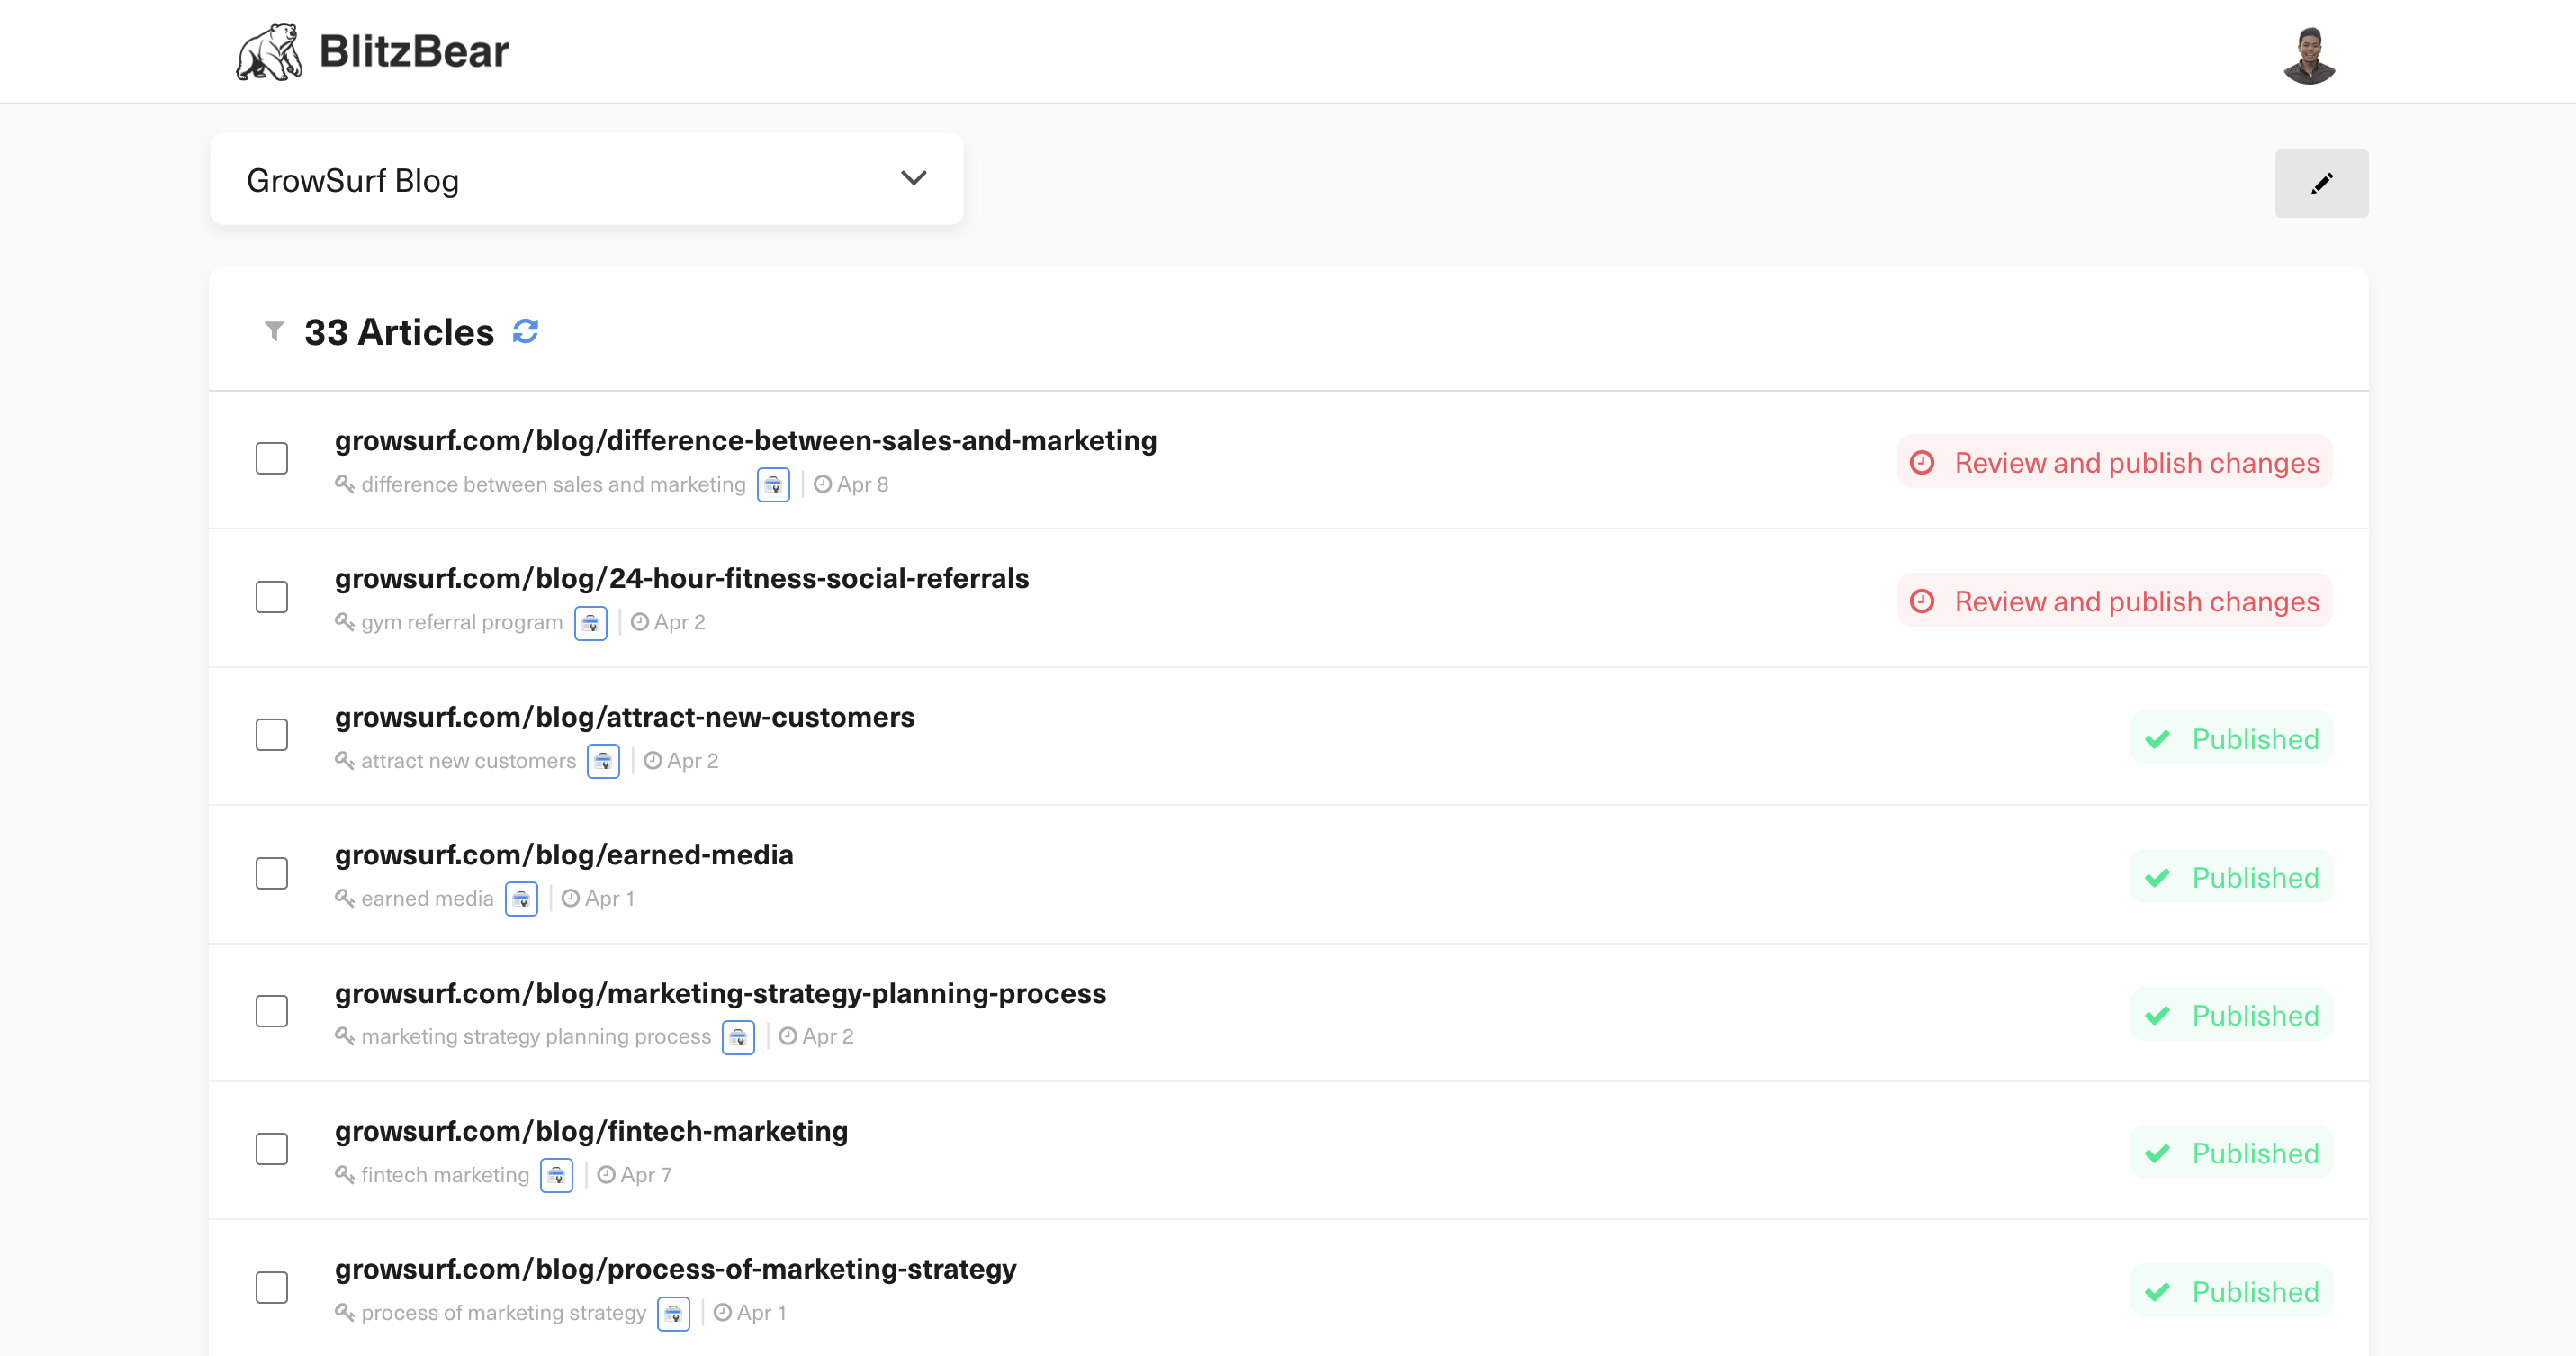Viewport: 2576px width, 1356px height.
Task: Click blue badge icon after 'attract new customers'
Action: (603, 761)
